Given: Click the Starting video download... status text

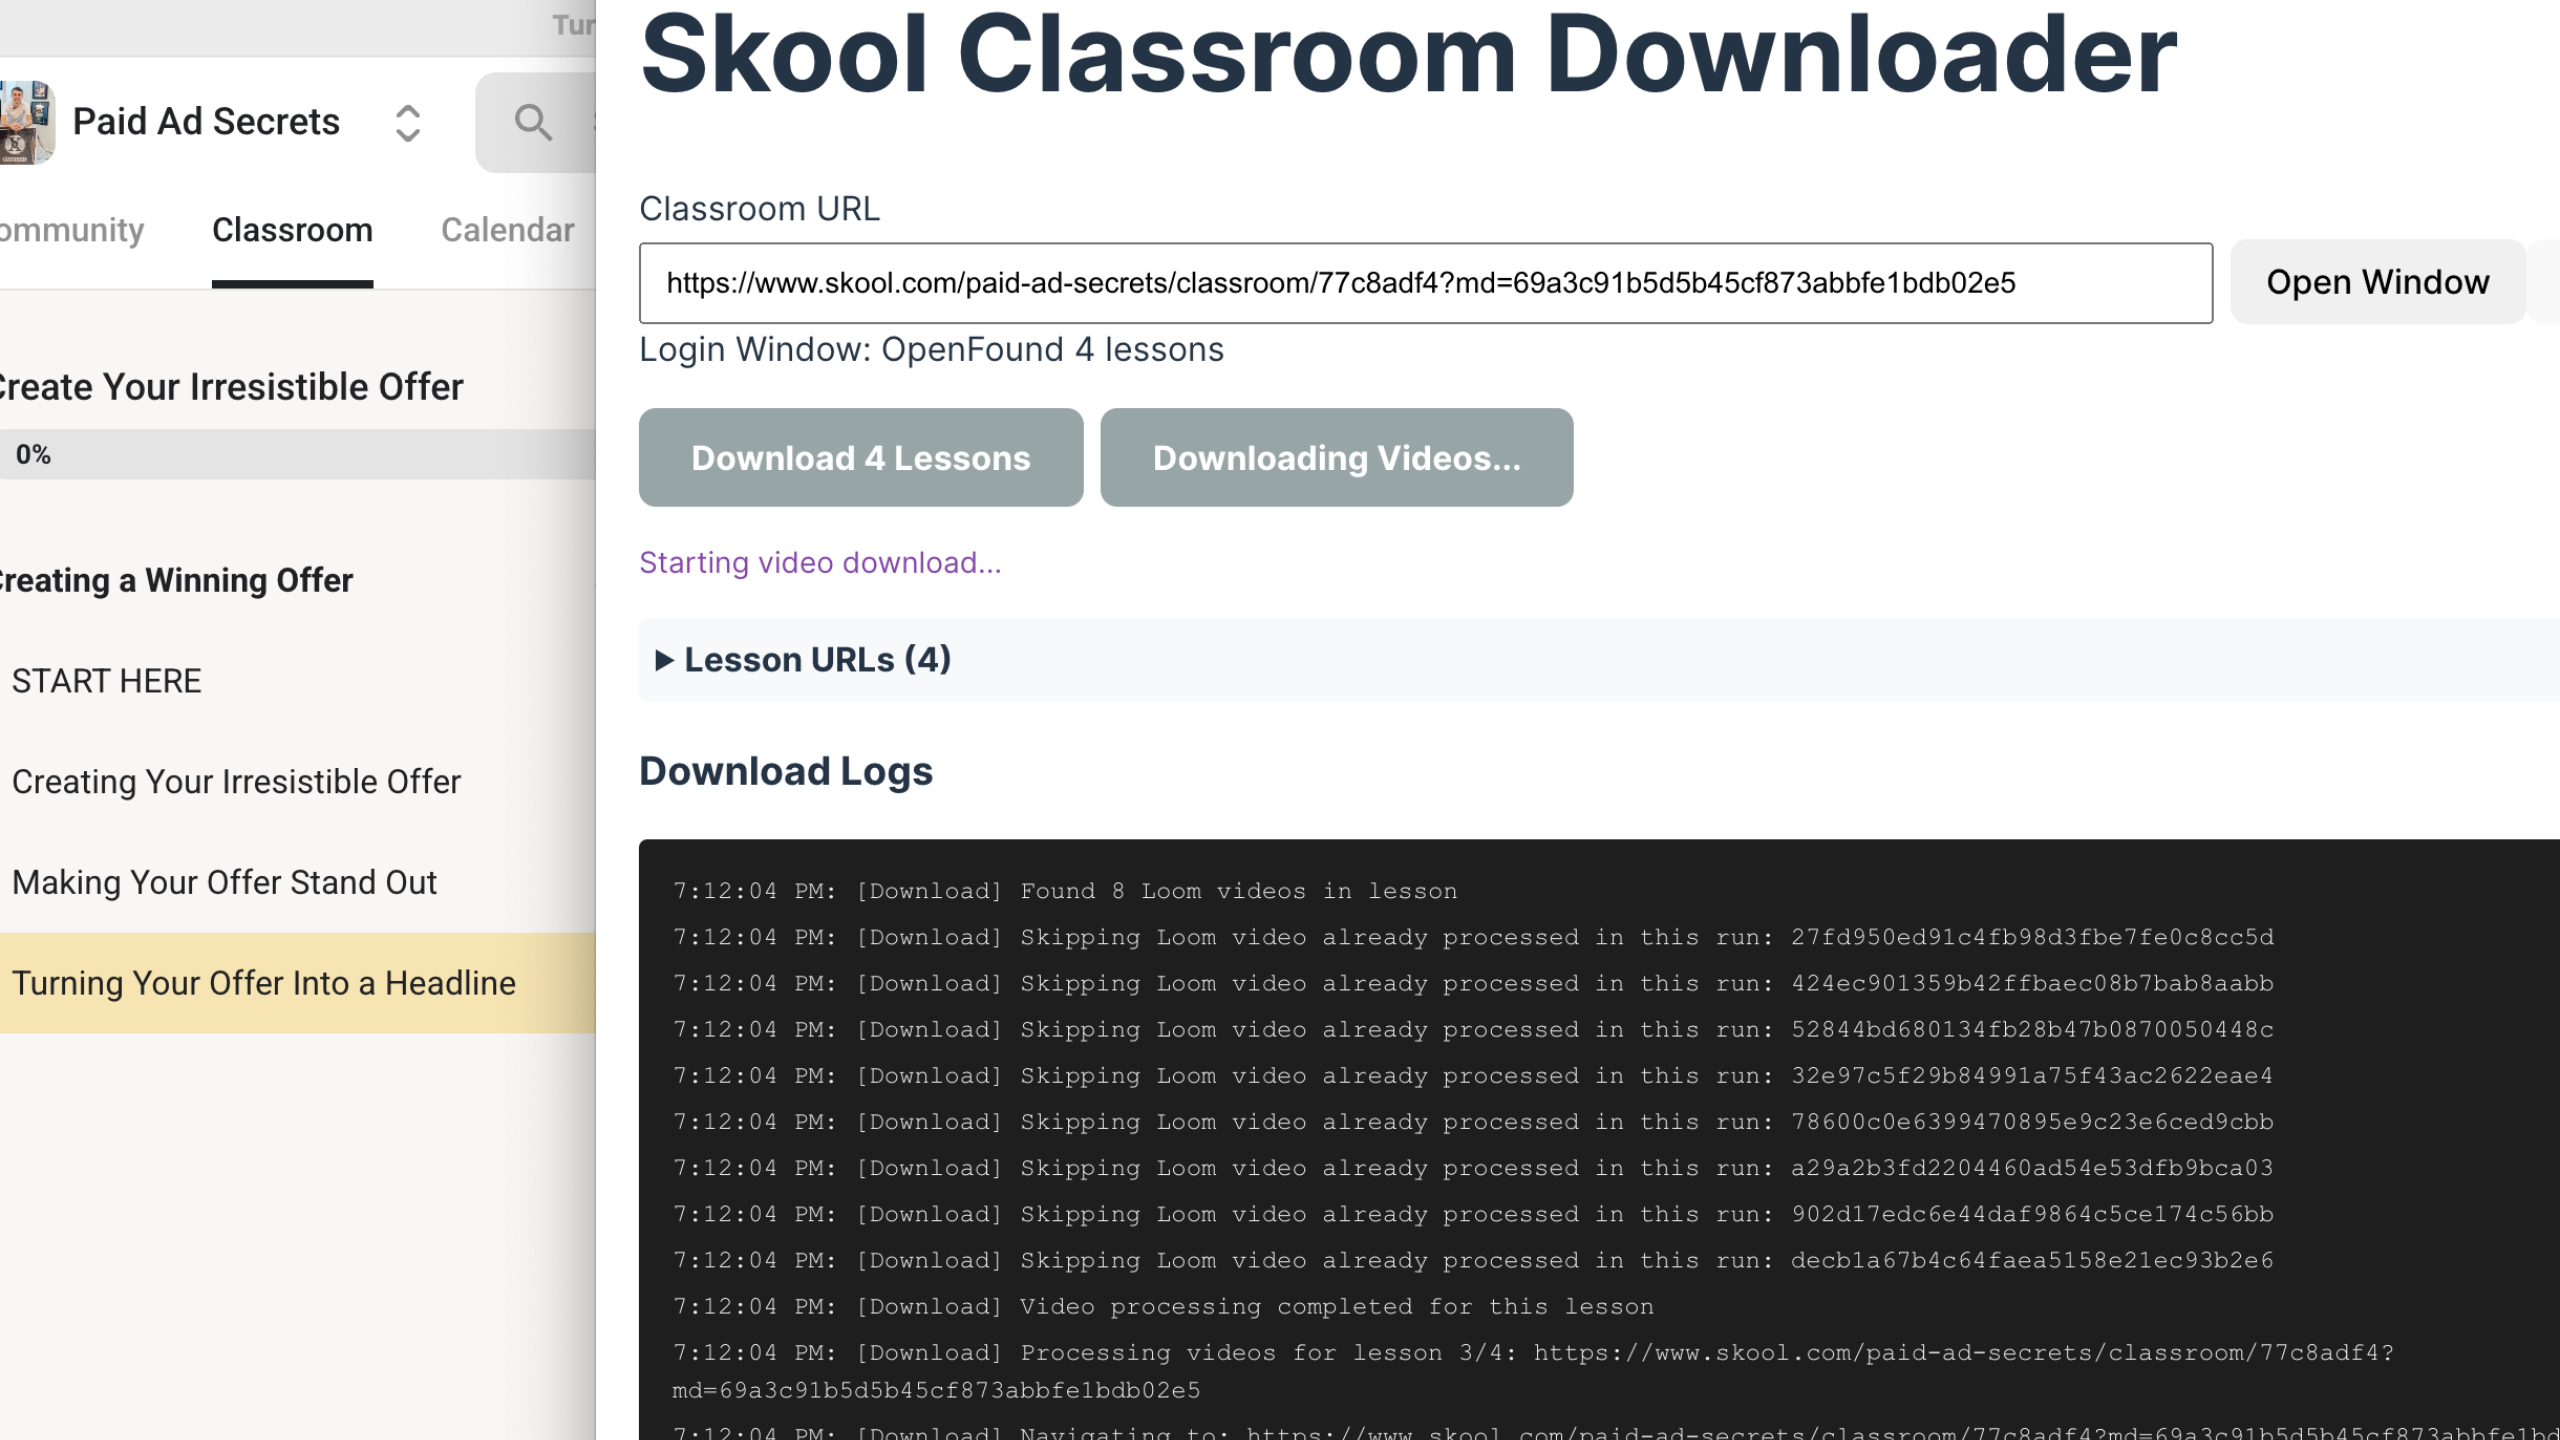Looking at the screenshot, I should pyautogui.click(x=820, y=563).
